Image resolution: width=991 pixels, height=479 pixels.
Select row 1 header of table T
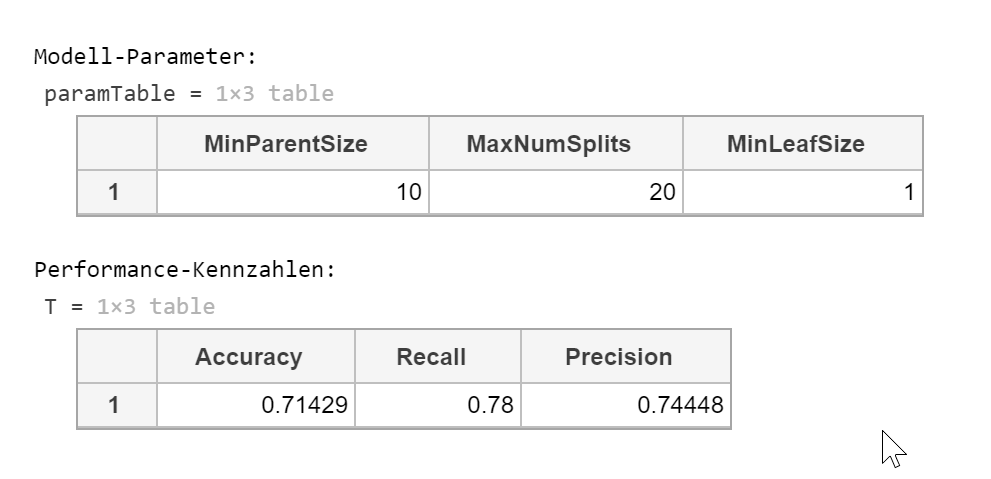coord(117,405)
